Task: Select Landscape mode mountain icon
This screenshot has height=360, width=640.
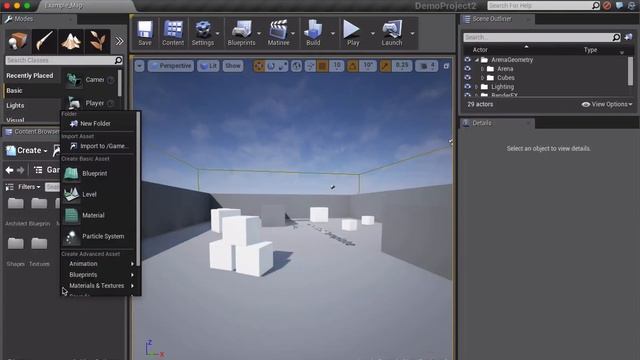Action: (x=71, y=41)
